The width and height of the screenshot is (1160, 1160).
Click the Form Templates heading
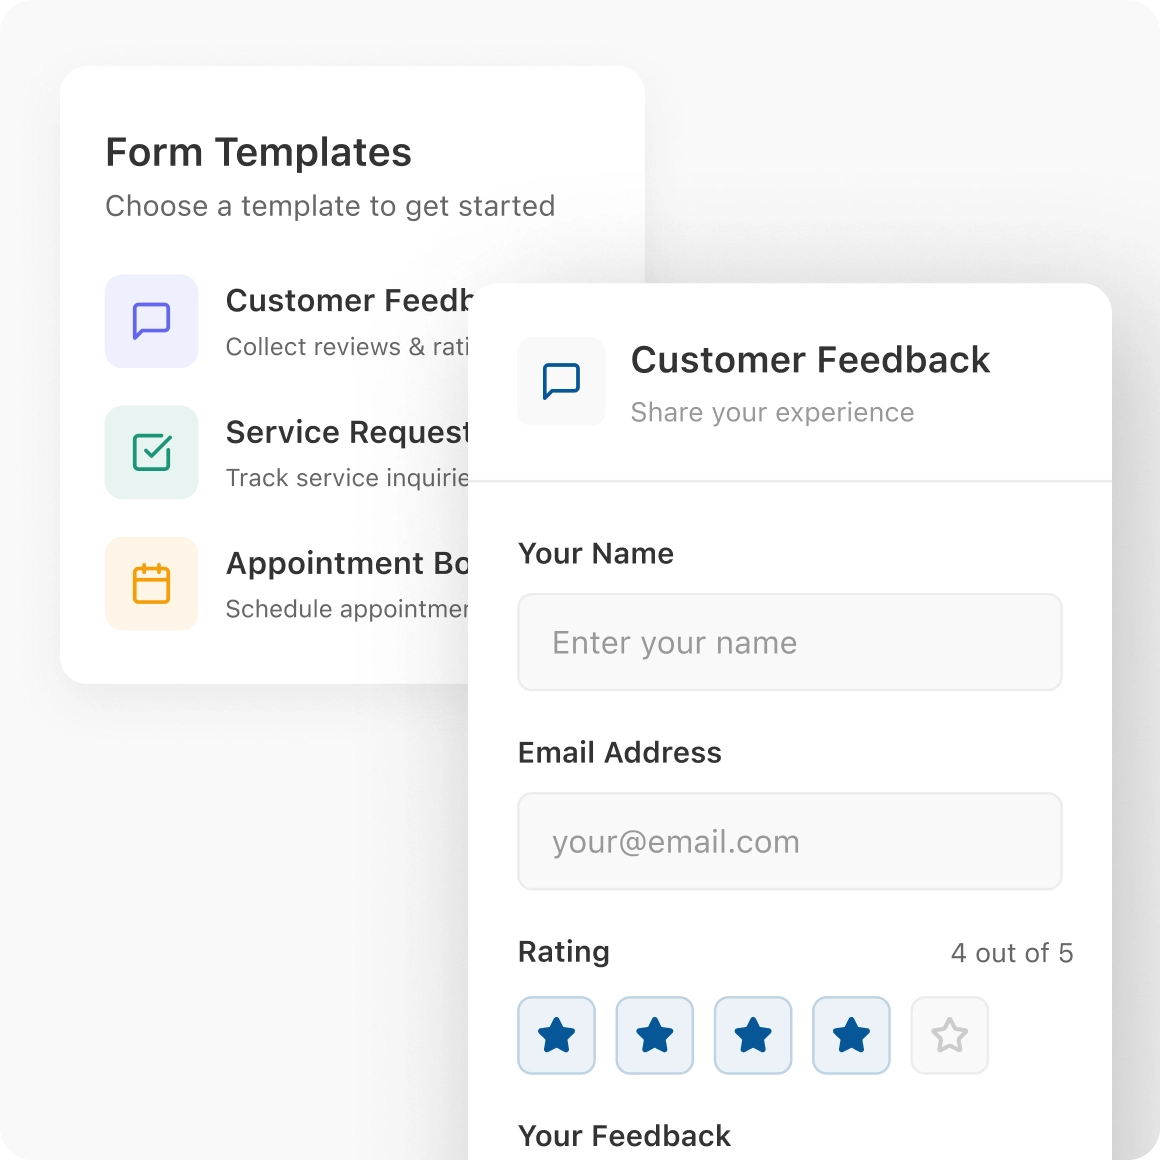pos(258,153)
